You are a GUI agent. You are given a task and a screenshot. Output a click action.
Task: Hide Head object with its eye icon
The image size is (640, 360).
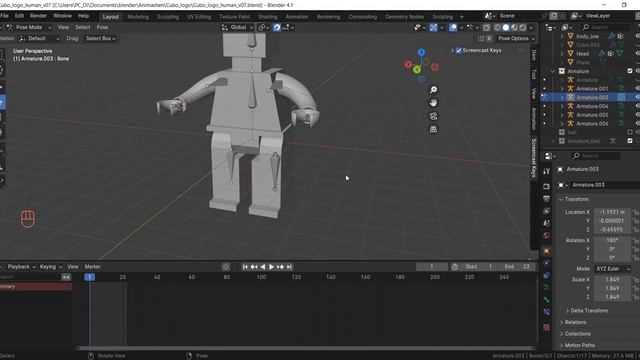[638, 53]
